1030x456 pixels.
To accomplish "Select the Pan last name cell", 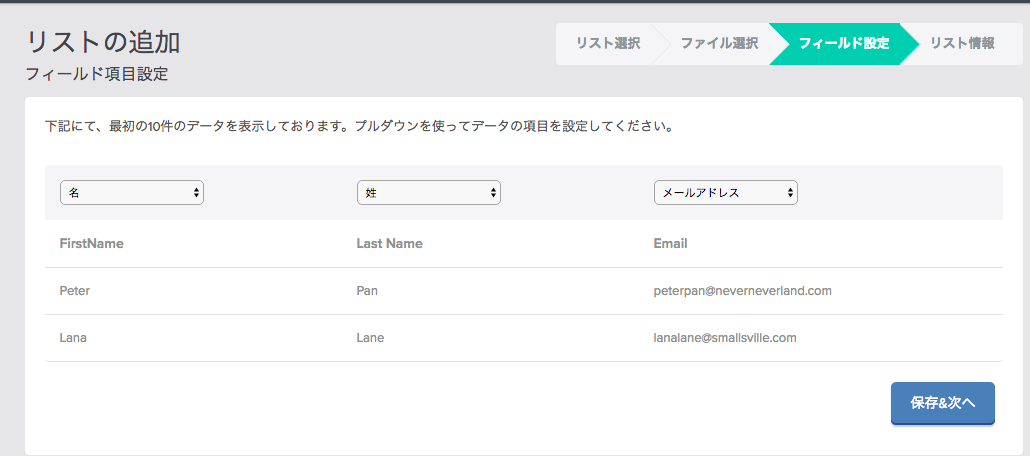I will [367, 290].
